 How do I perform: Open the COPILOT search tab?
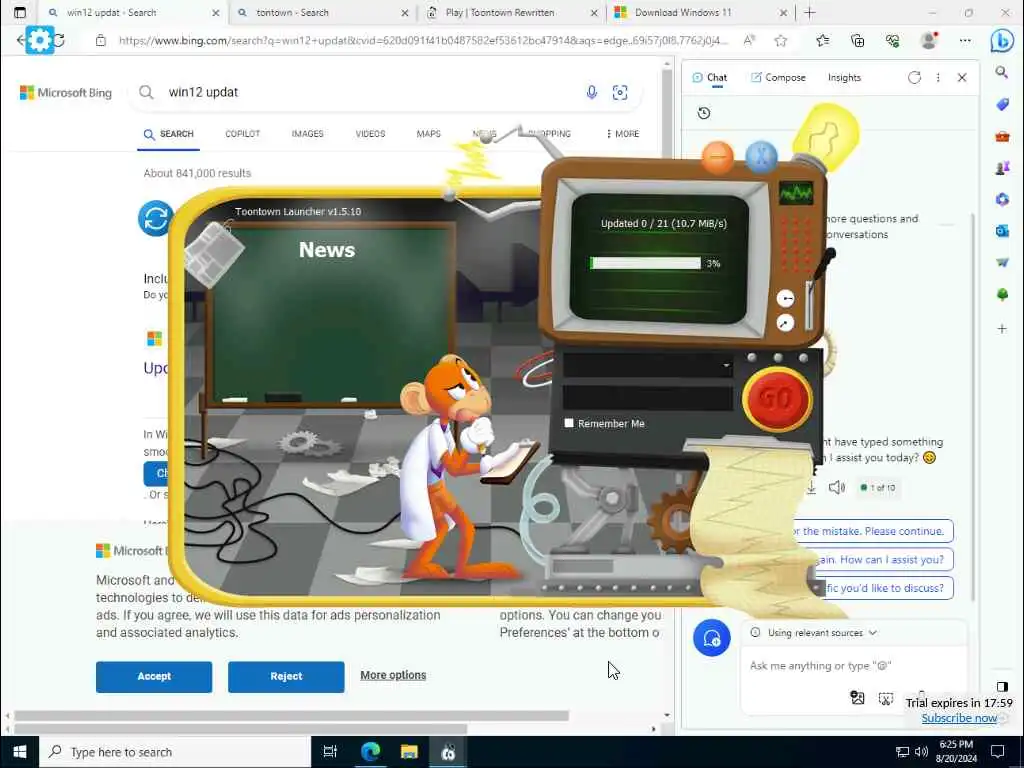pyautogui.click(x=242, y=133)
